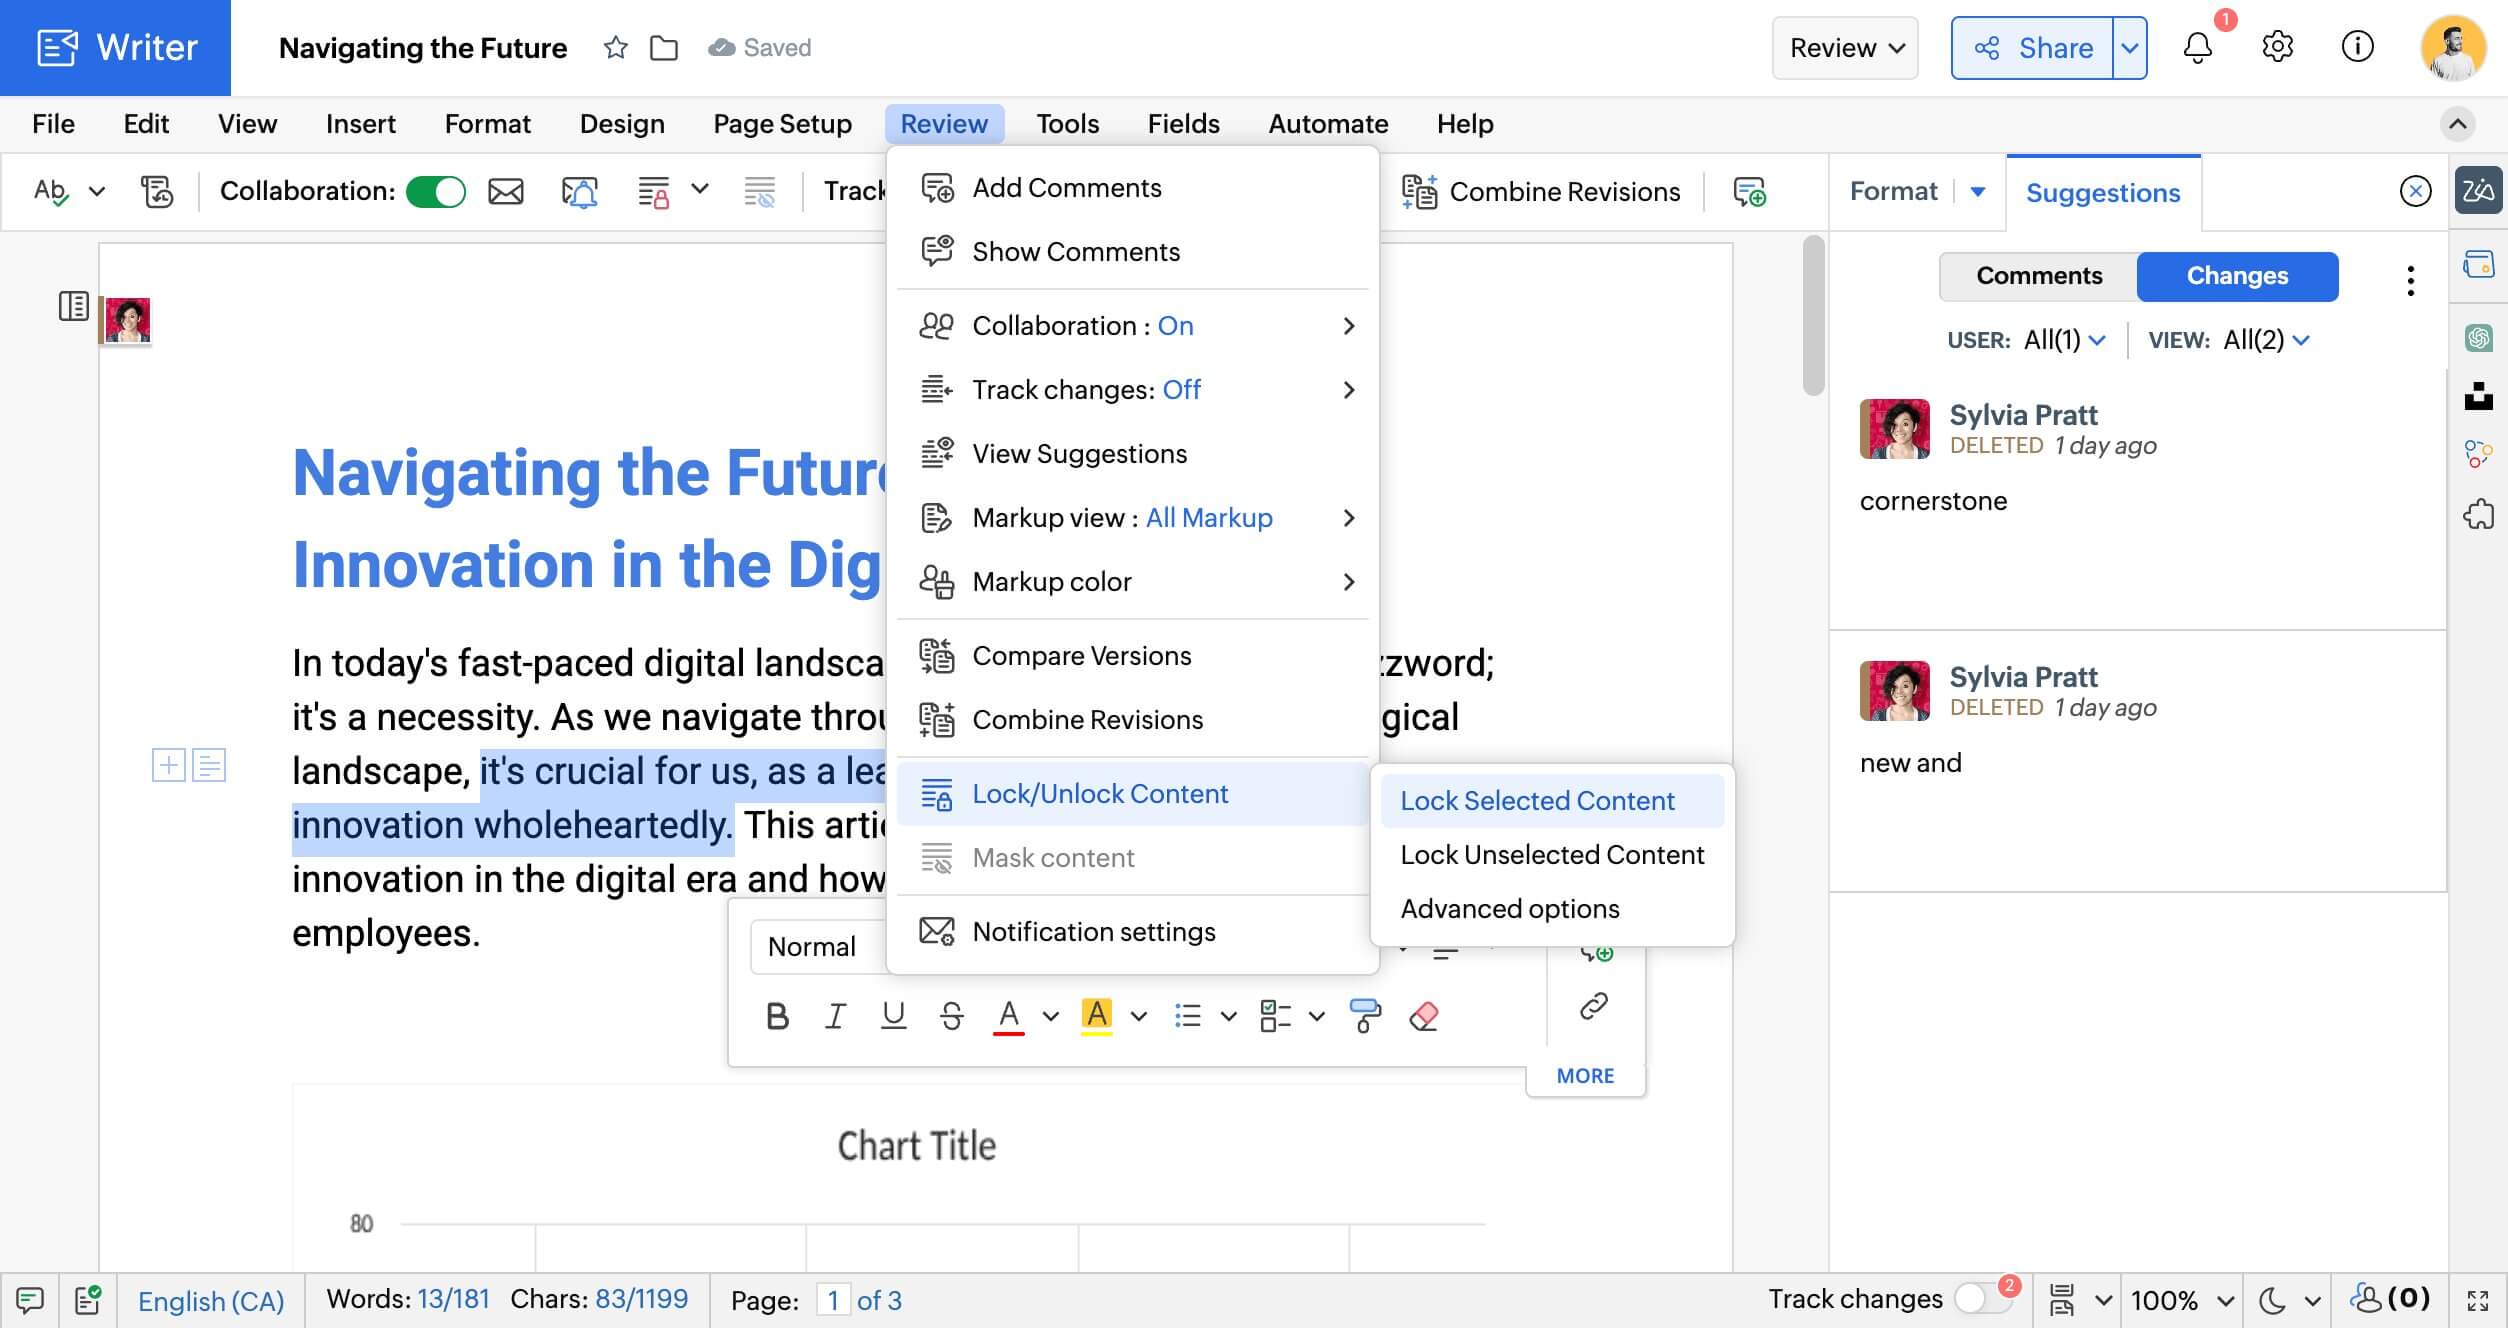Open settings gear in header

(2277, 47)
